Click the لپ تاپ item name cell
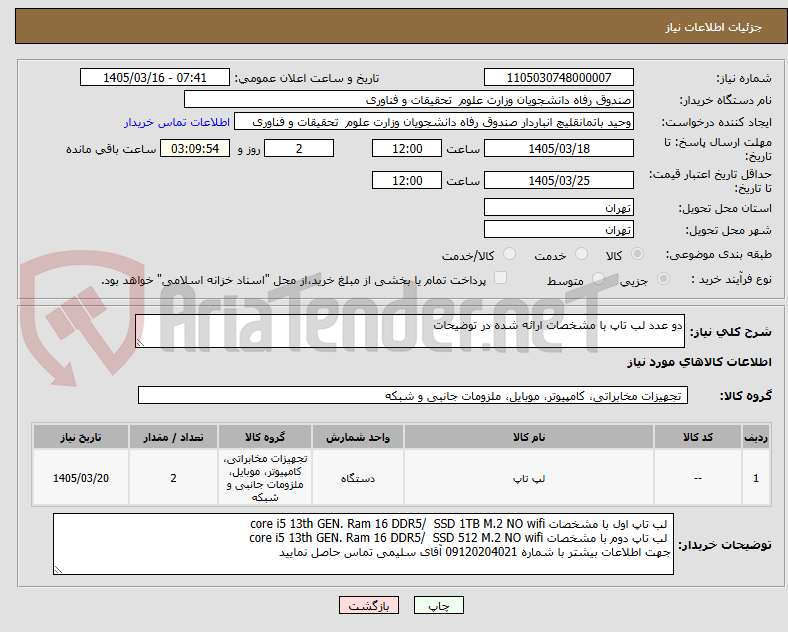788x632 pixels. (529, 478)
